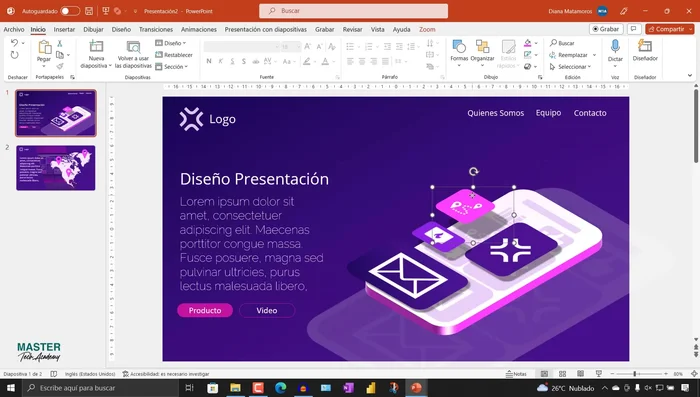
Task: Click the Producto button on slide
Action: [205, 310]
